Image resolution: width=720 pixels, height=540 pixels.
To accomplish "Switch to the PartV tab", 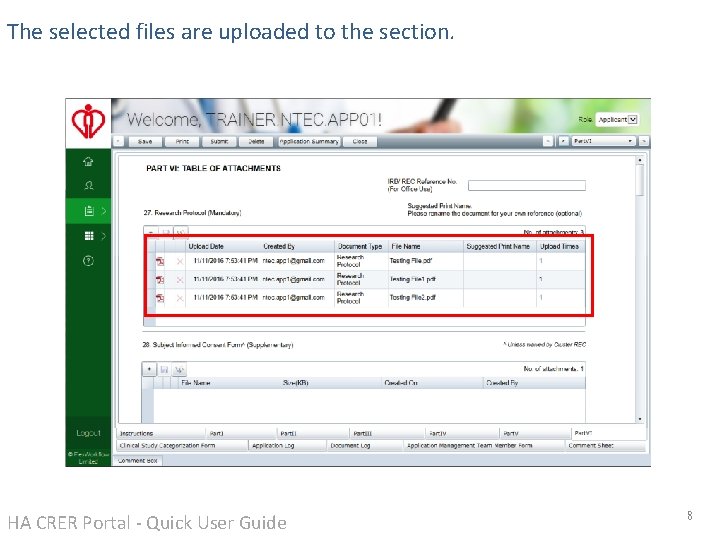I will point(535,433).
